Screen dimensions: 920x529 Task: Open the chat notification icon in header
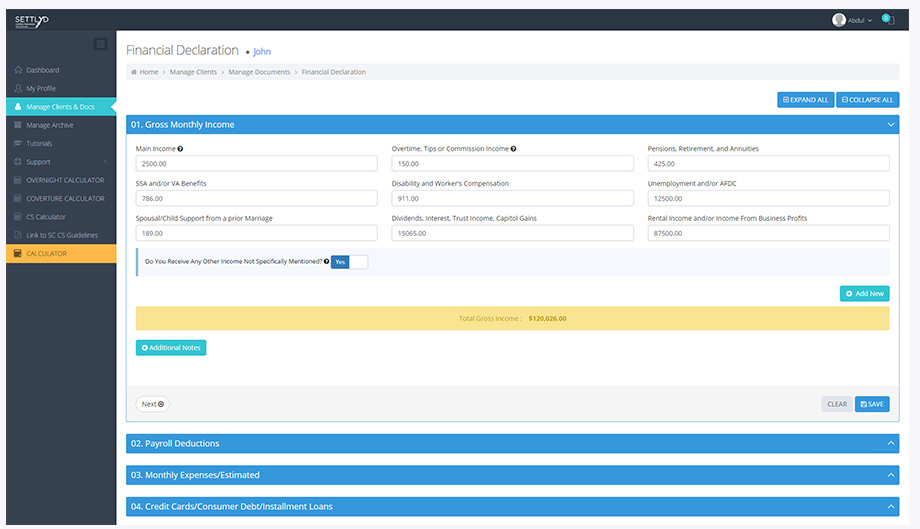coord(887,20)
